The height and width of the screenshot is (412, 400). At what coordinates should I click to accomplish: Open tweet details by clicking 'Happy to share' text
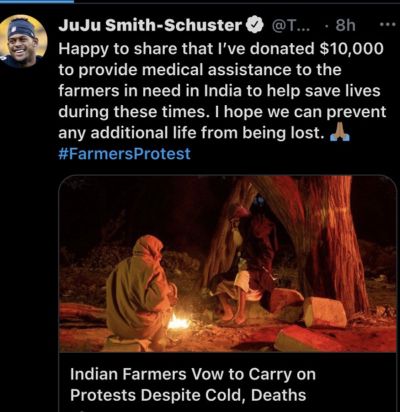(x=106, y=49)
